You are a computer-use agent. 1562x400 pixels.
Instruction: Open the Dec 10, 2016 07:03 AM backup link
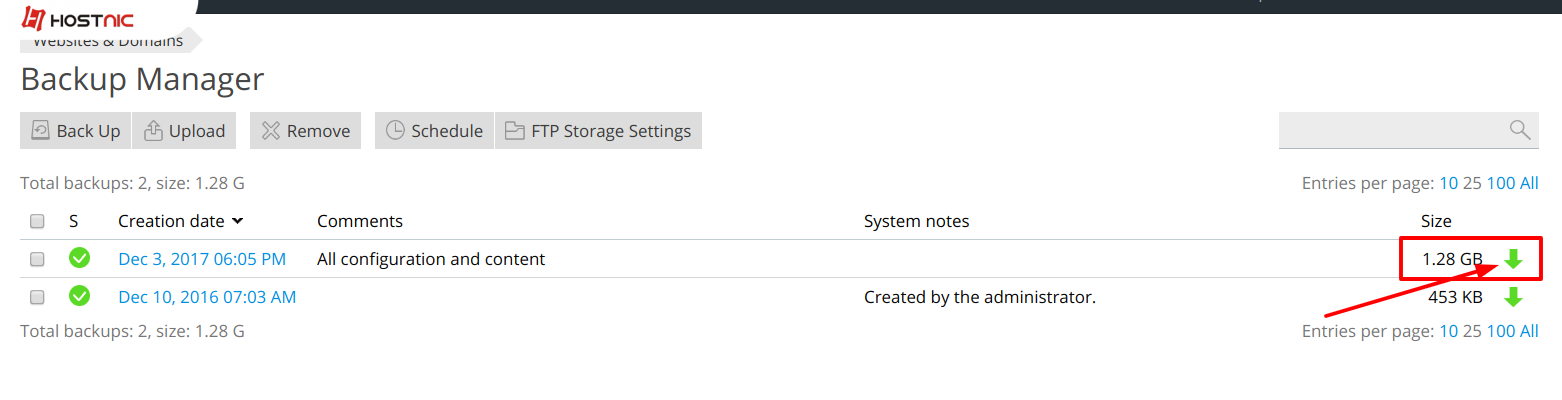[207, 297]
